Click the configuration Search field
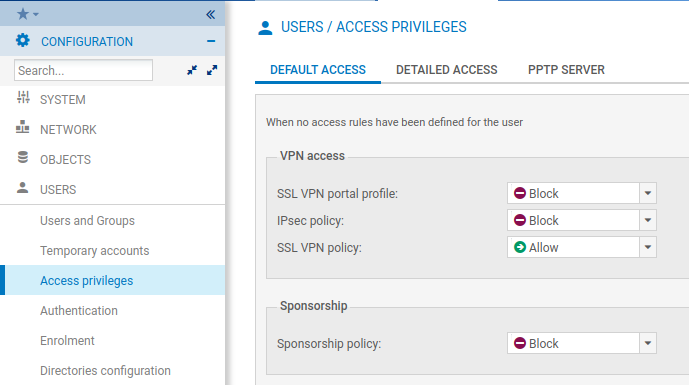The height and width of the screenshot is (385, 689). (x=83, y=70)
